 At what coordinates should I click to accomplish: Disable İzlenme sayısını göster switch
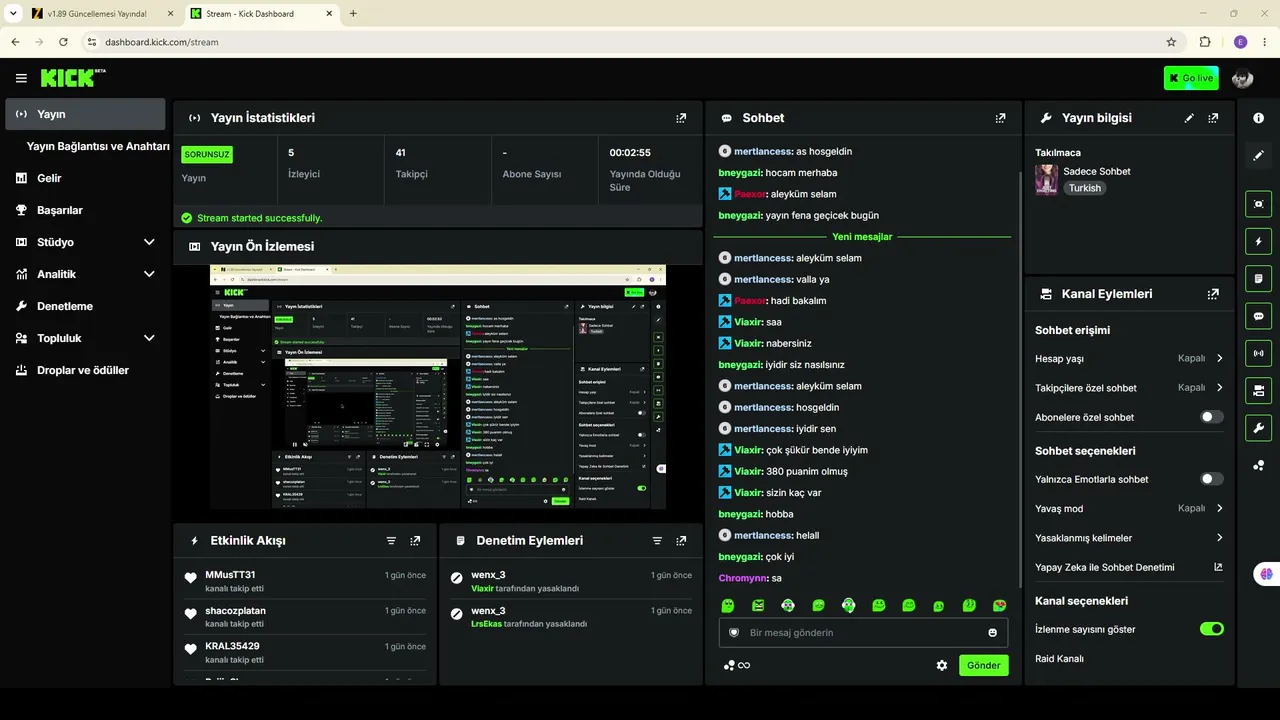[x=1211, y=629]
